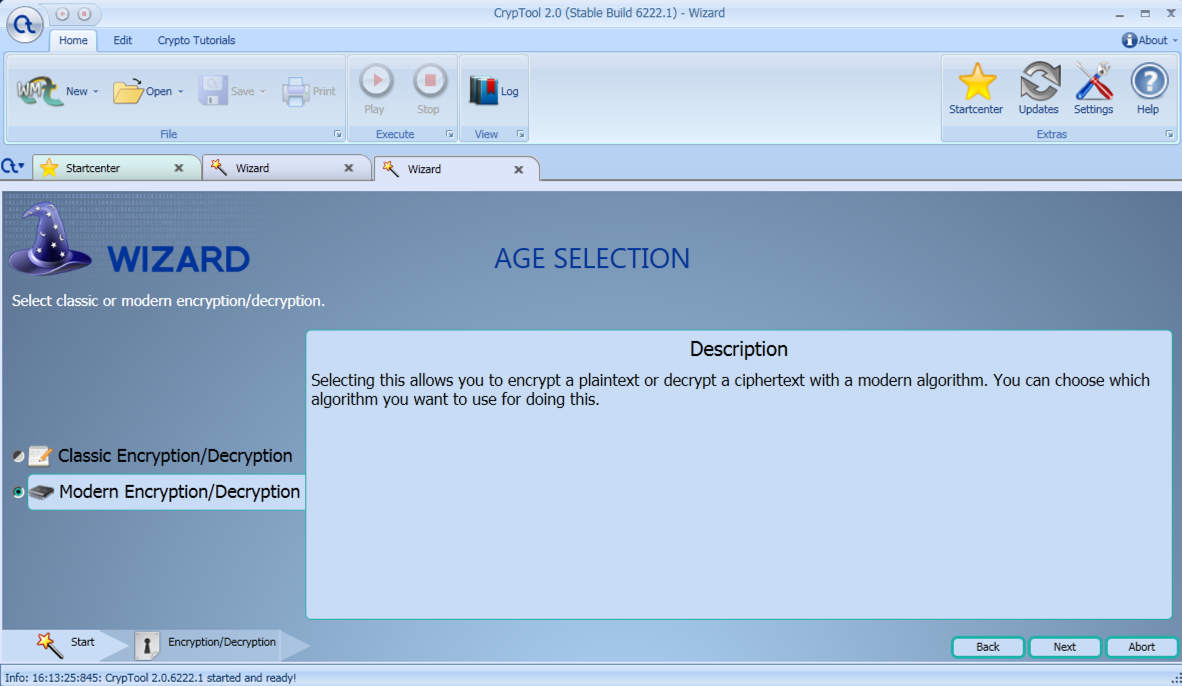Open the Log view

[494, 91]
